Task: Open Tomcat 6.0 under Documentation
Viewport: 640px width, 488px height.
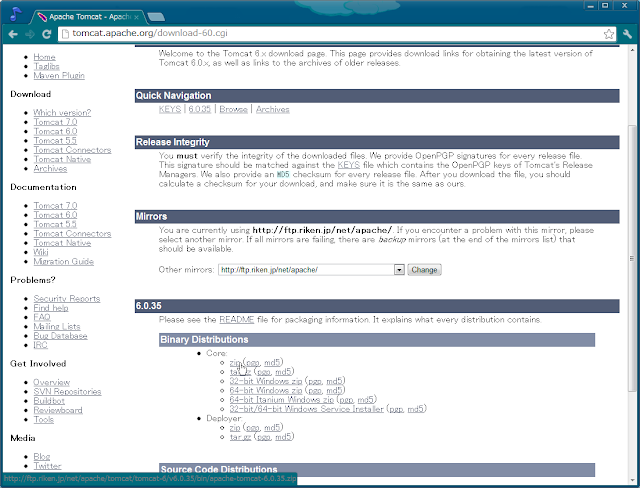Action: [55, 215]
